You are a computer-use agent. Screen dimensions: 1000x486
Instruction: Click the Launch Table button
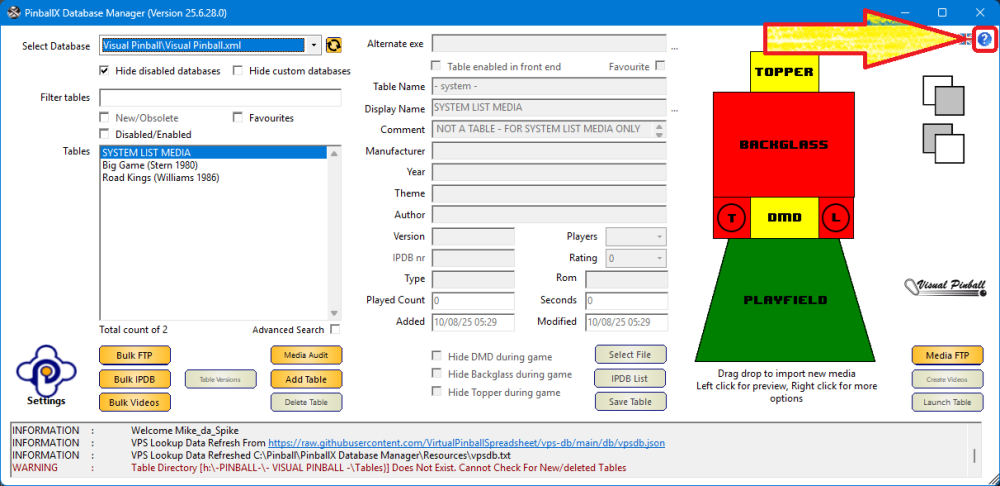click(x=947, y=402)
